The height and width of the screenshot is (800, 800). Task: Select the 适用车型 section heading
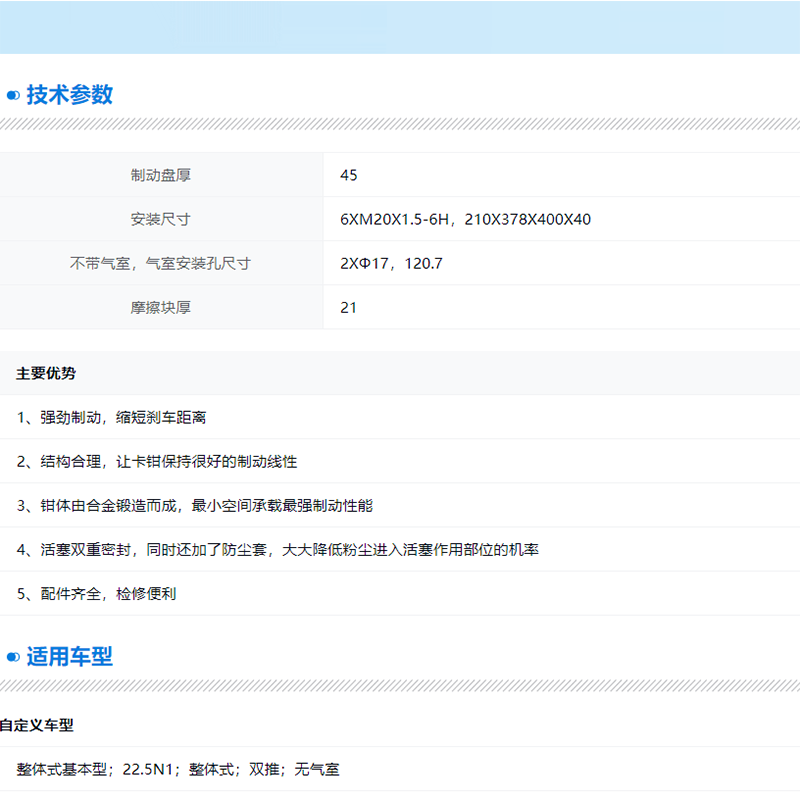tap(69, 657)
